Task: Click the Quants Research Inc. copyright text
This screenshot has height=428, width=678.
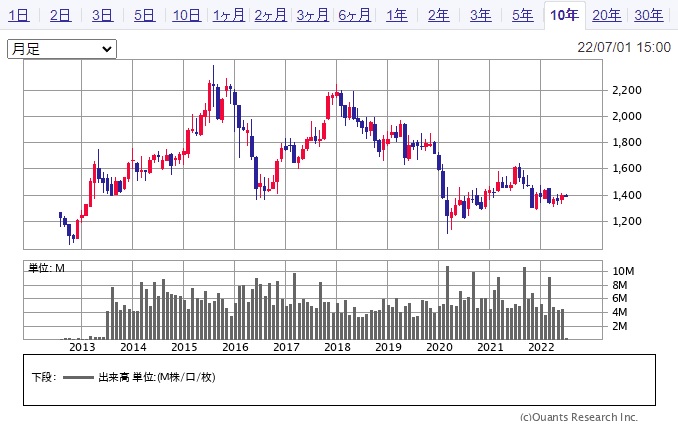Action: [579, 417]
